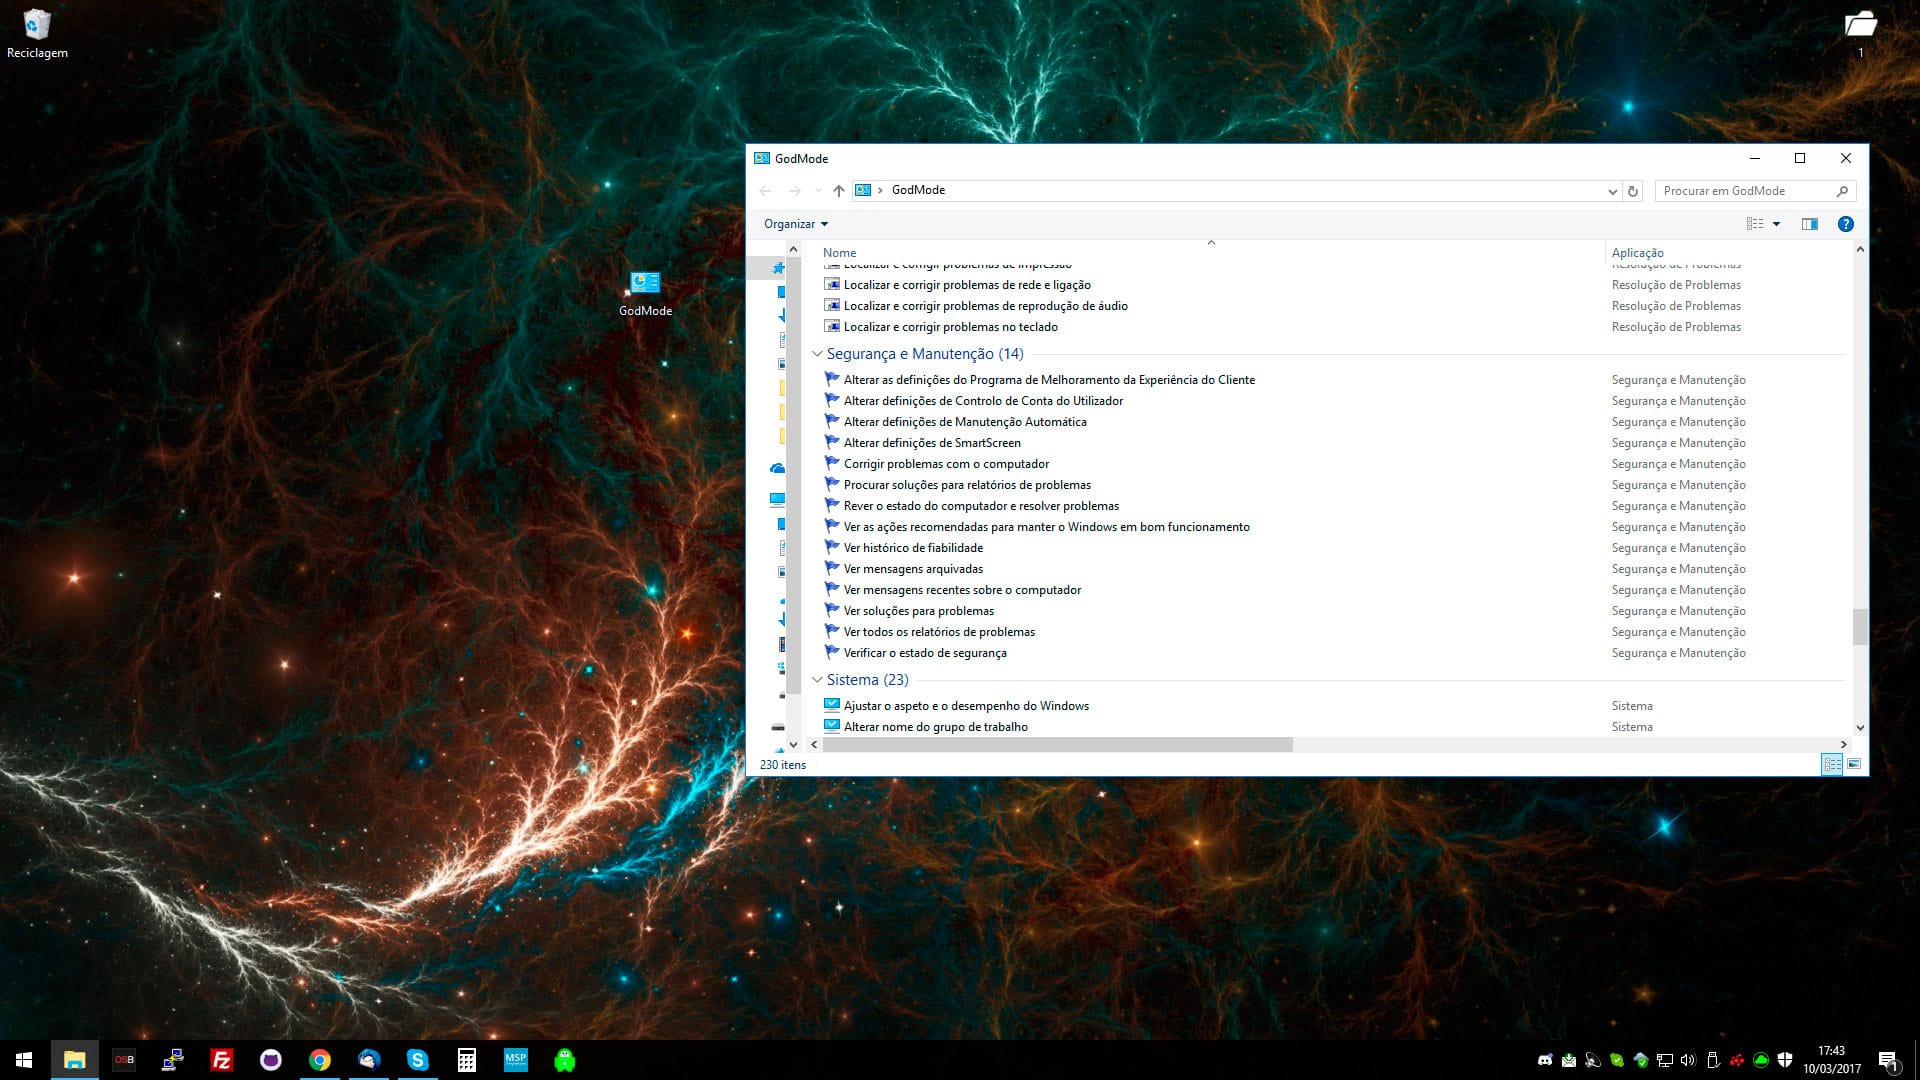
Task: Open the Windows Start menu
Action: pos(24,1060)
